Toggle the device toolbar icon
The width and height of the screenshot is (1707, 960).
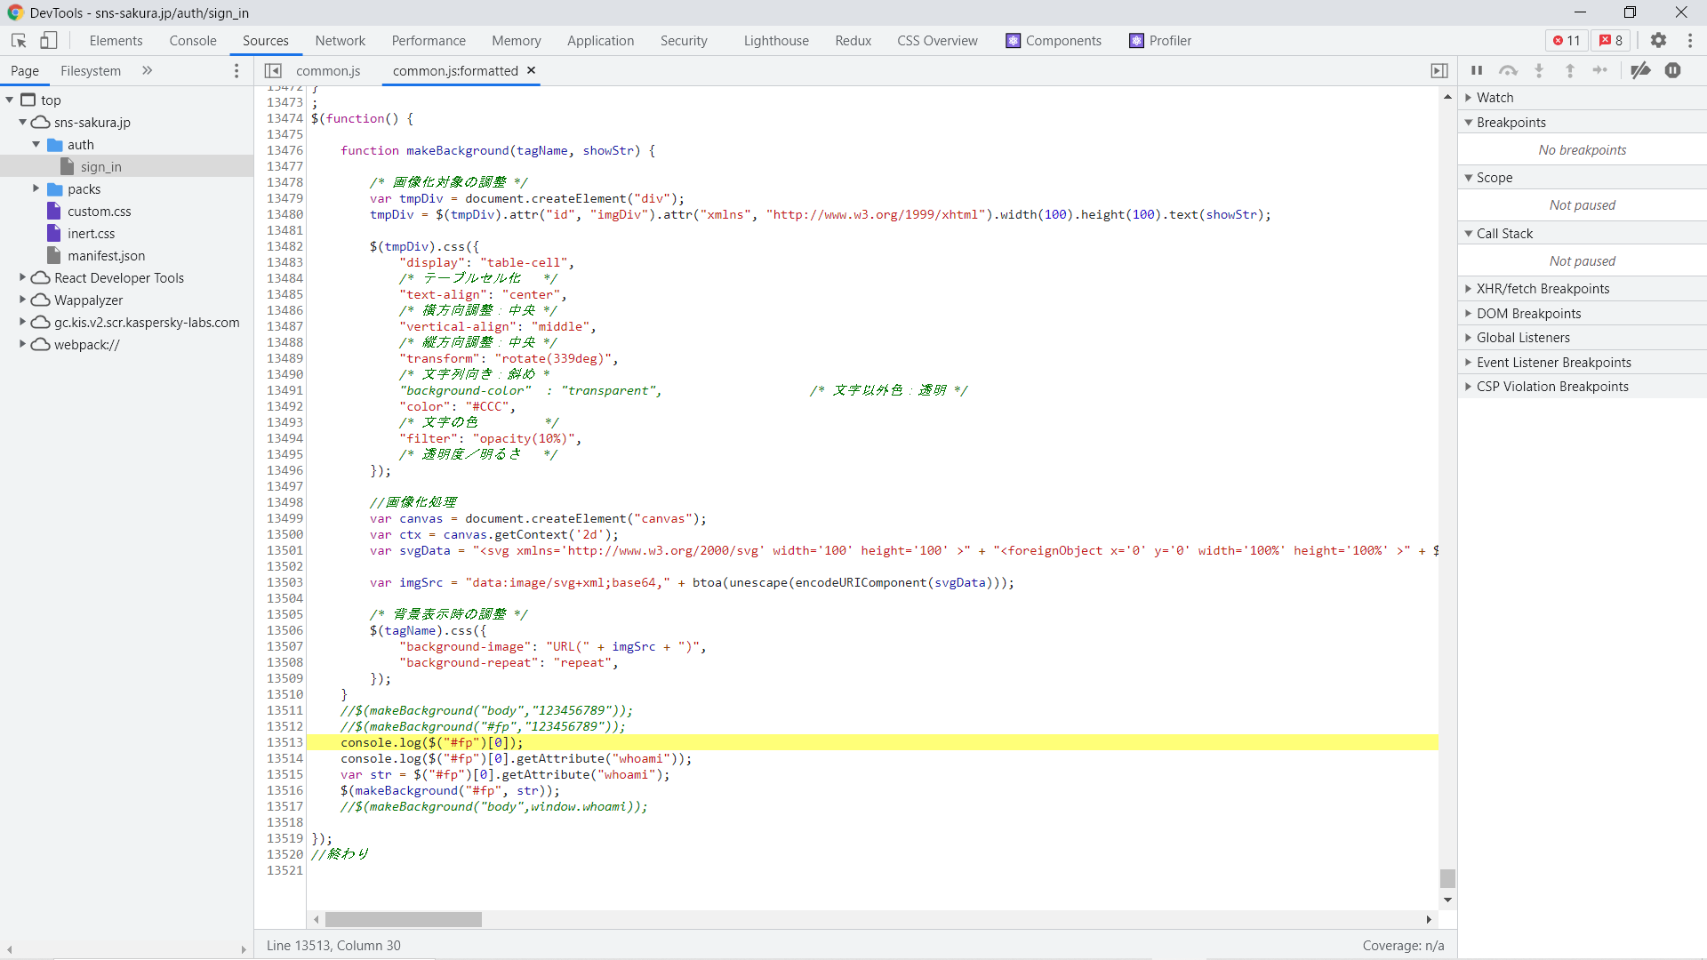[x=48, y=41]
